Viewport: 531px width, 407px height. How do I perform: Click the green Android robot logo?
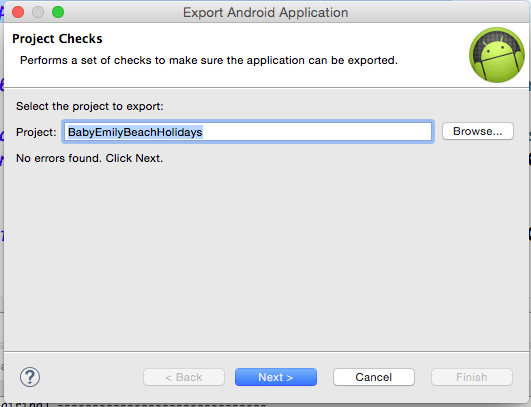point(497,55)
